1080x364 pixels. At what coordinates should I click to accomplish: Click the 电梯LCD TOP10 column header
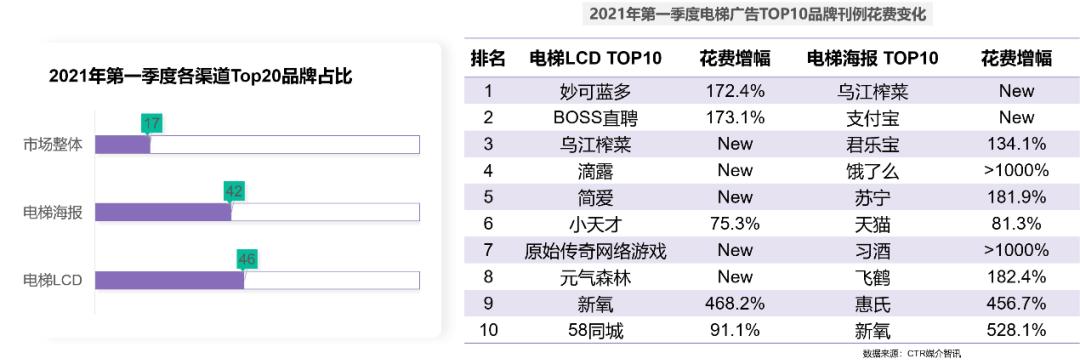[594, 59]
